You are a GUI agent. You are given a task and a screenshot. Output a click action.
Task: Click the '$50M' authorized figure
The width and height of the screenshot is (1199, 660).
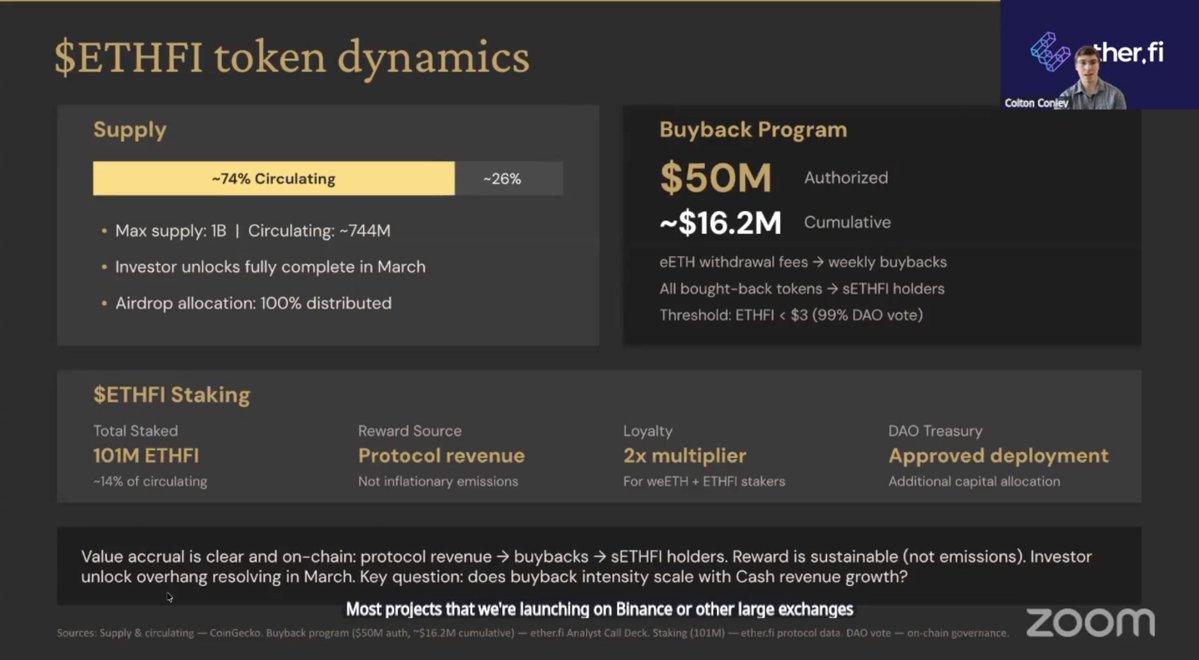coord(716,177)
